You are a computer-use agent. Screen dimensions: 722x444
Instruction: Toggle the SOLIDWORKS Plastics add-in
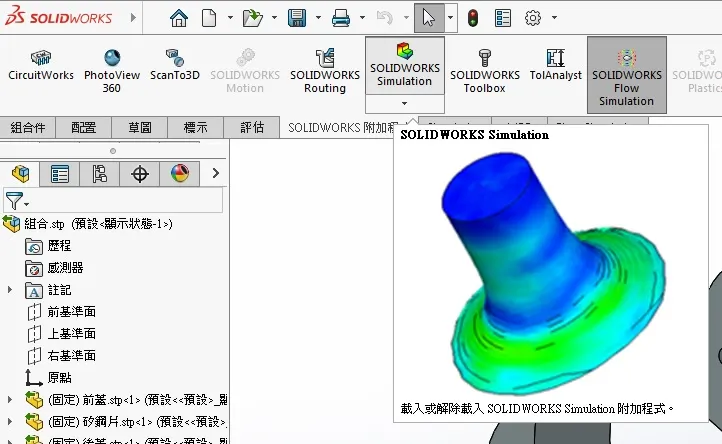(697, 71)
